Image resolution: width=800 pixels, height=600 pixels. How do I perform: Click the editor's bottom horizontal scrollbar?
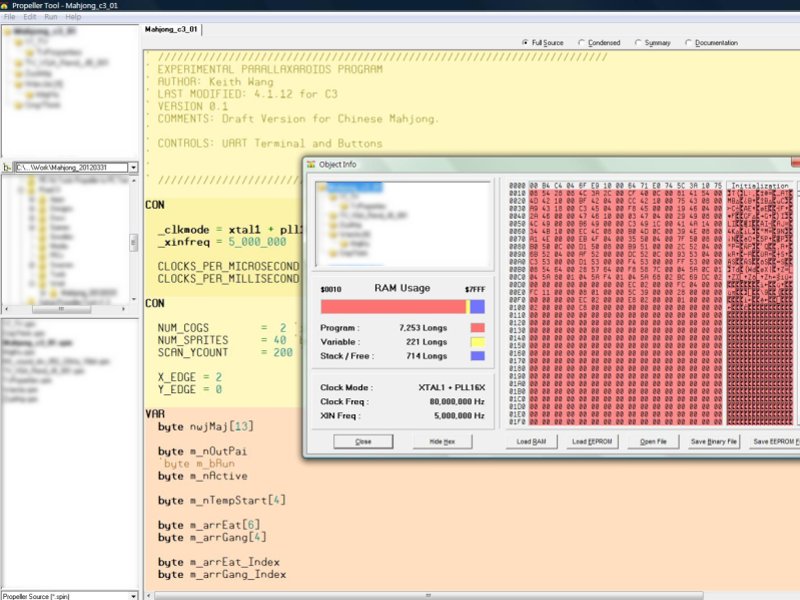click(429, 595)
